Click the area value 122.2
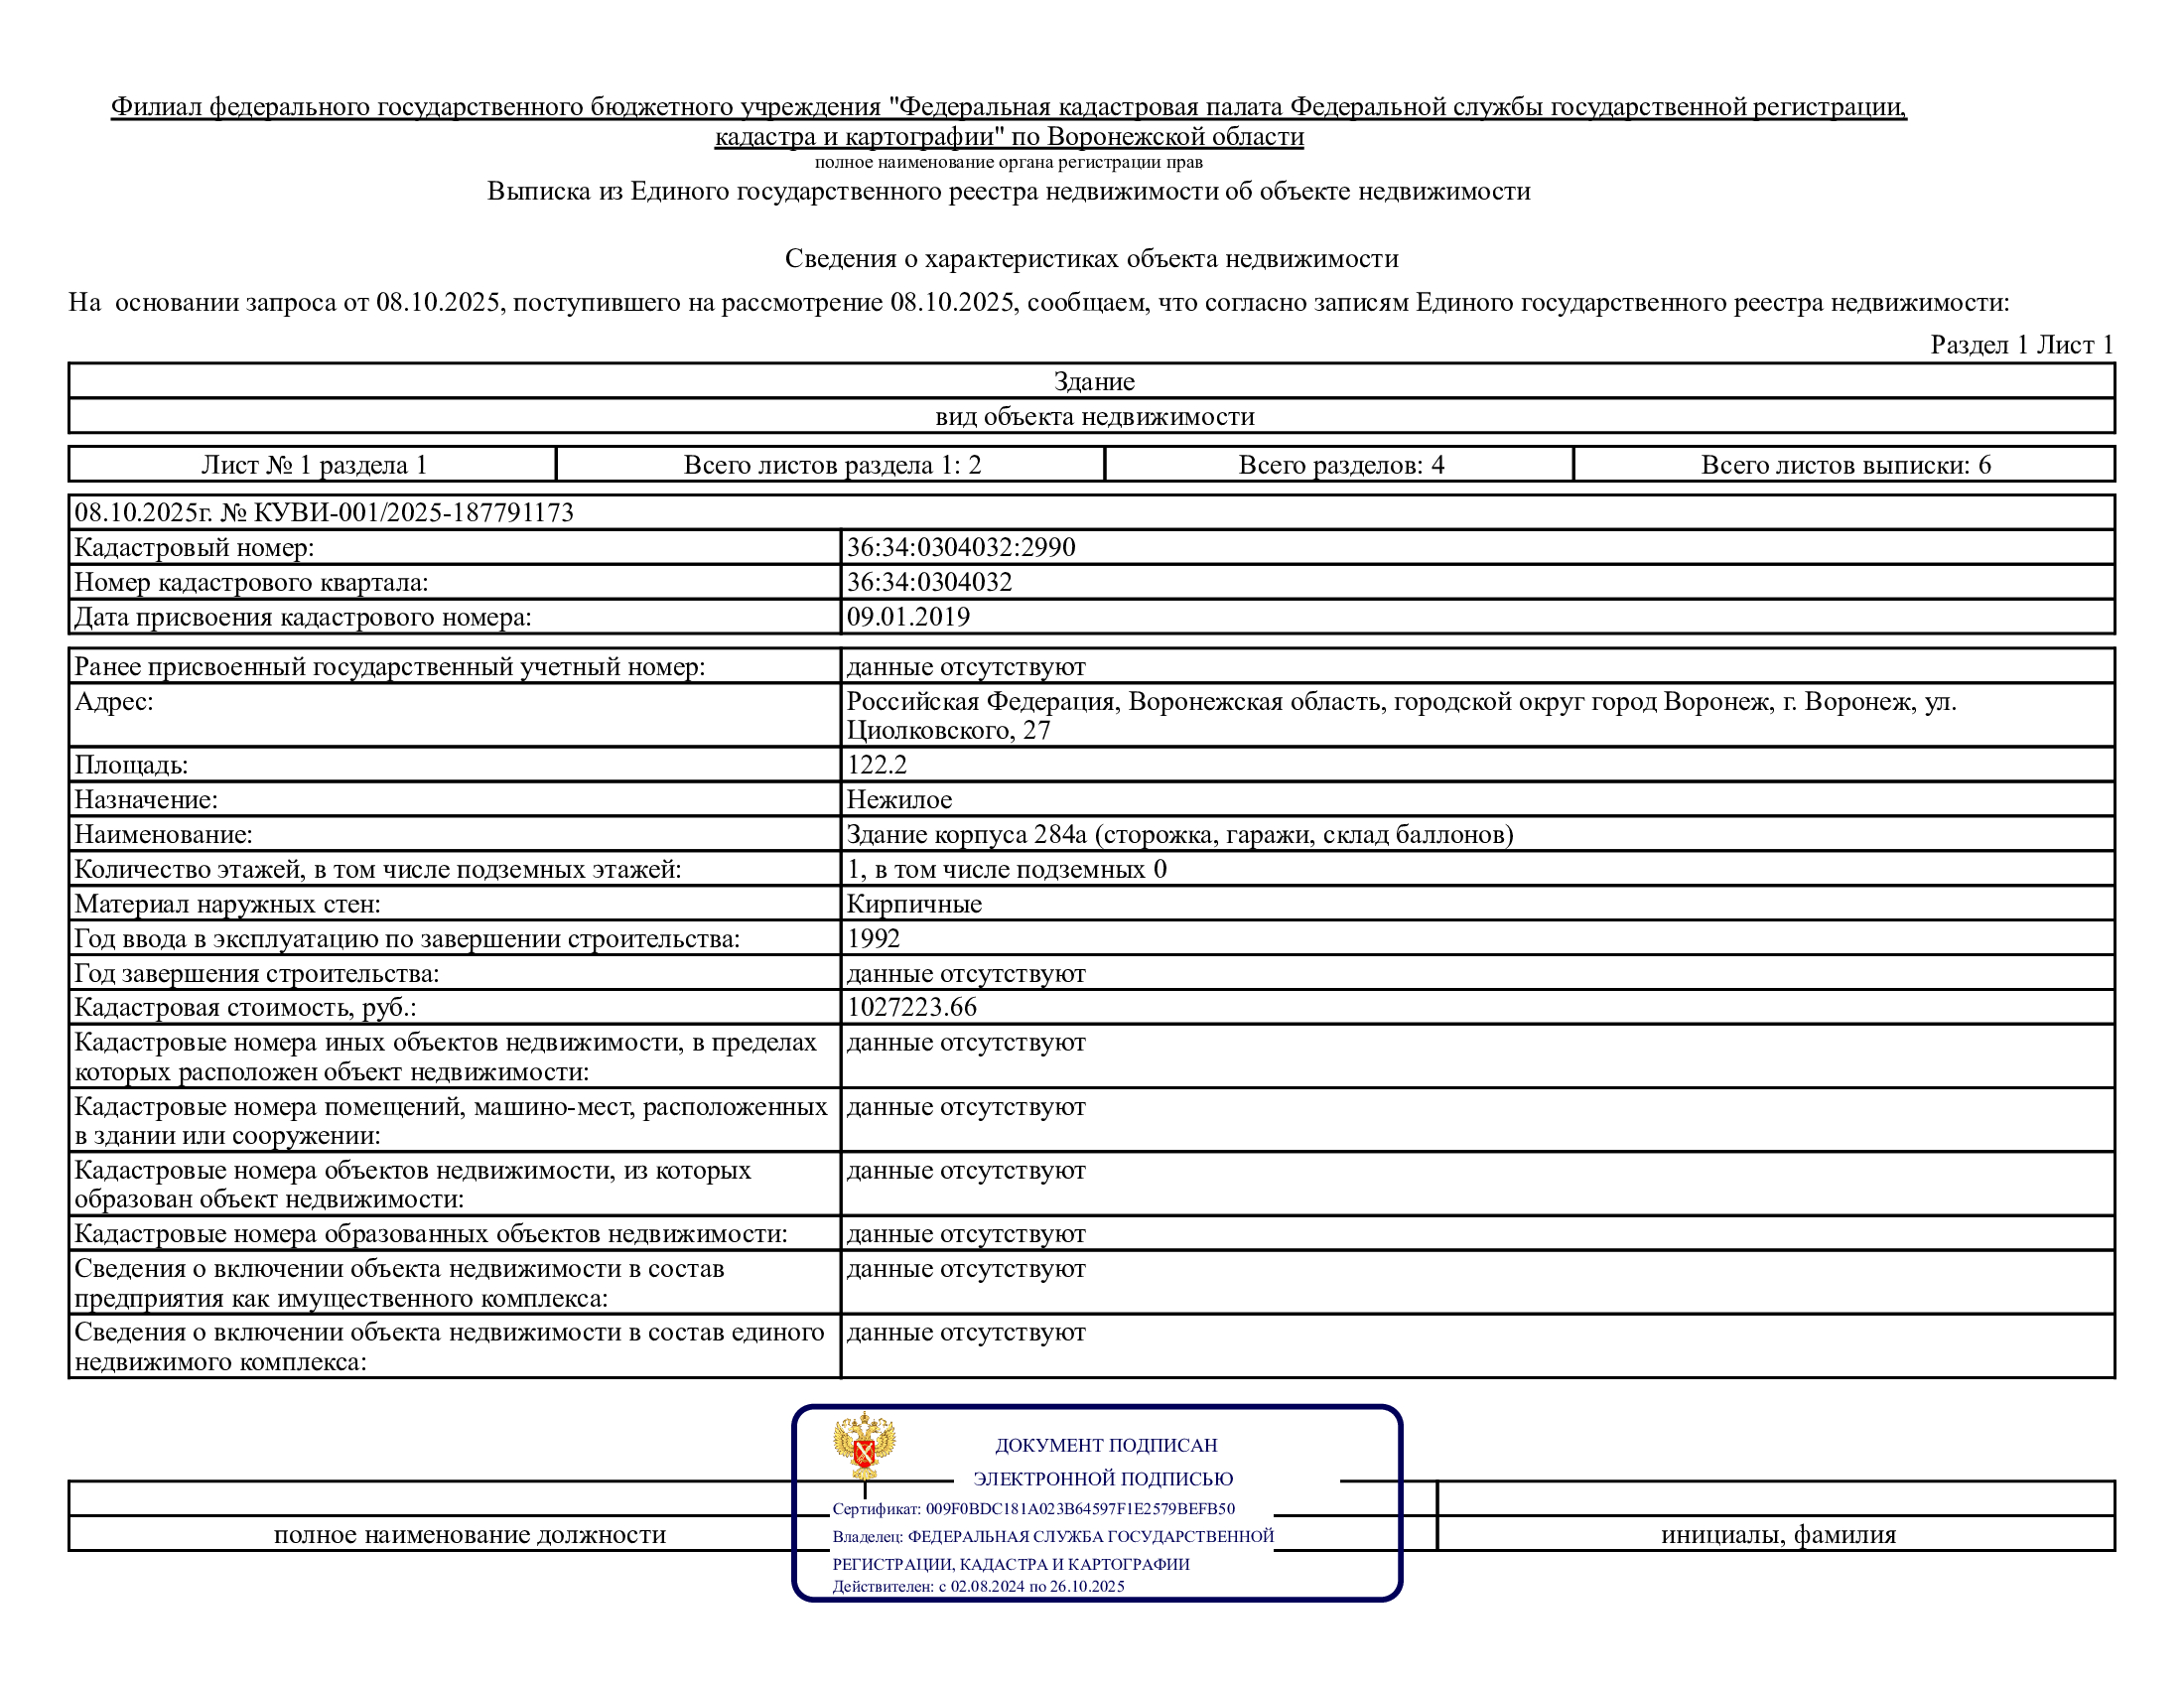This screenshot has width=2184, height=1688. click(x=876, y=765)
